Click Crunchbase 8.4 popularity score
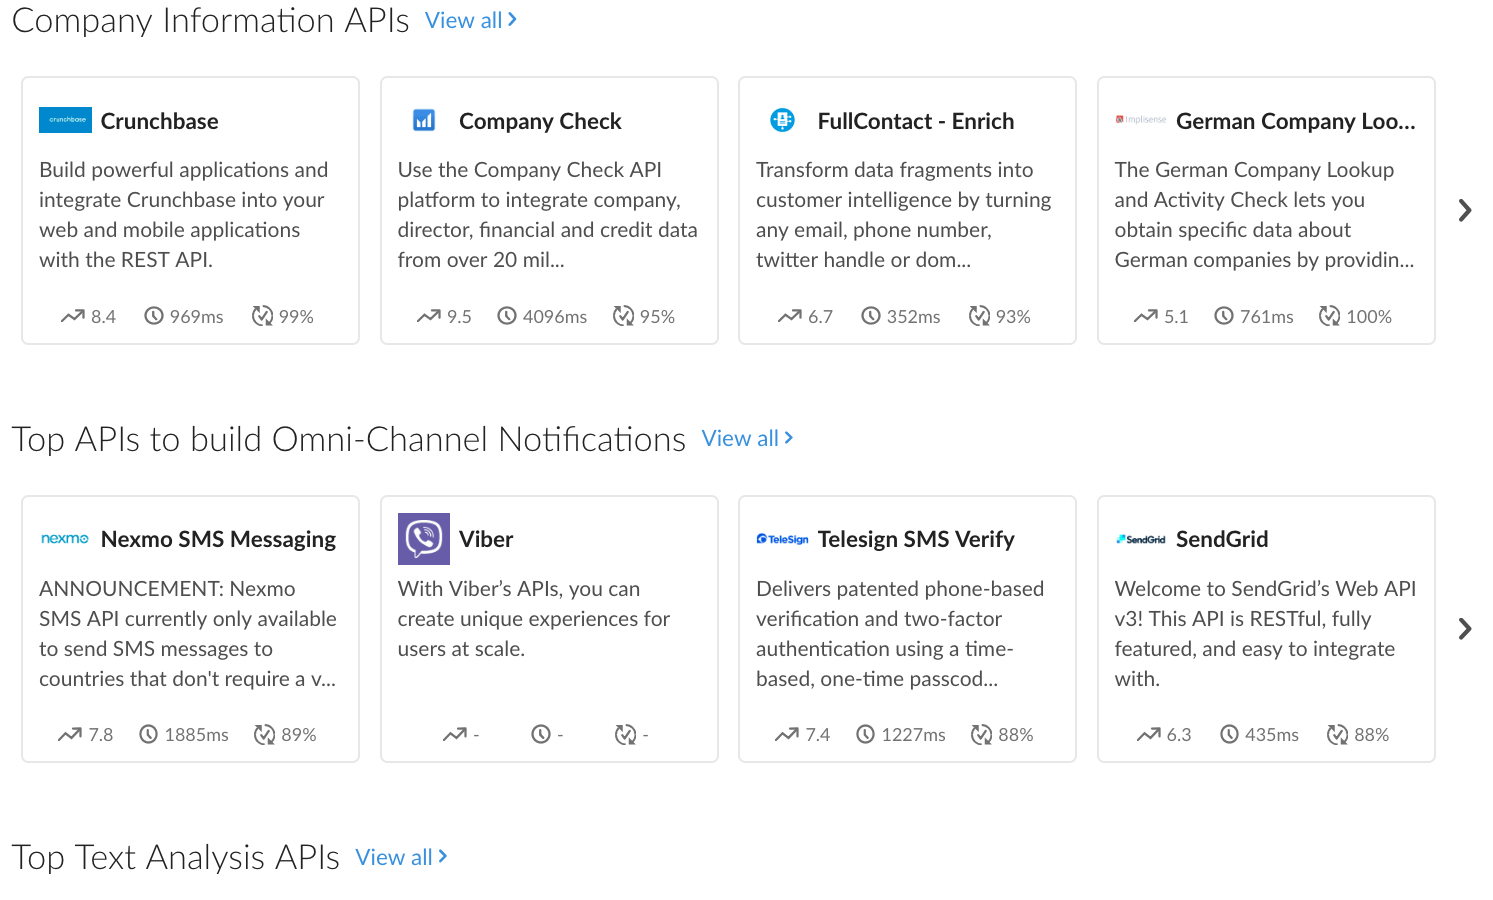Screen dimensions: 1493x900 tap(104, 317)
